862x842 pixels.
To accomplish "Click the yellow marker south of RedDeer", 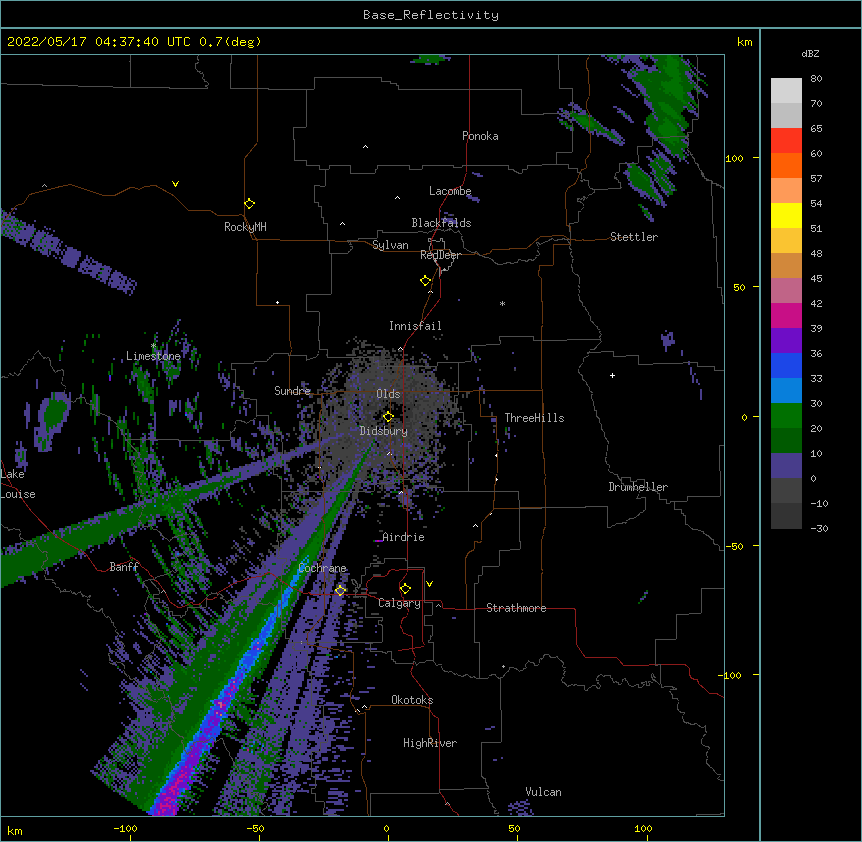I will click(425, 280).
